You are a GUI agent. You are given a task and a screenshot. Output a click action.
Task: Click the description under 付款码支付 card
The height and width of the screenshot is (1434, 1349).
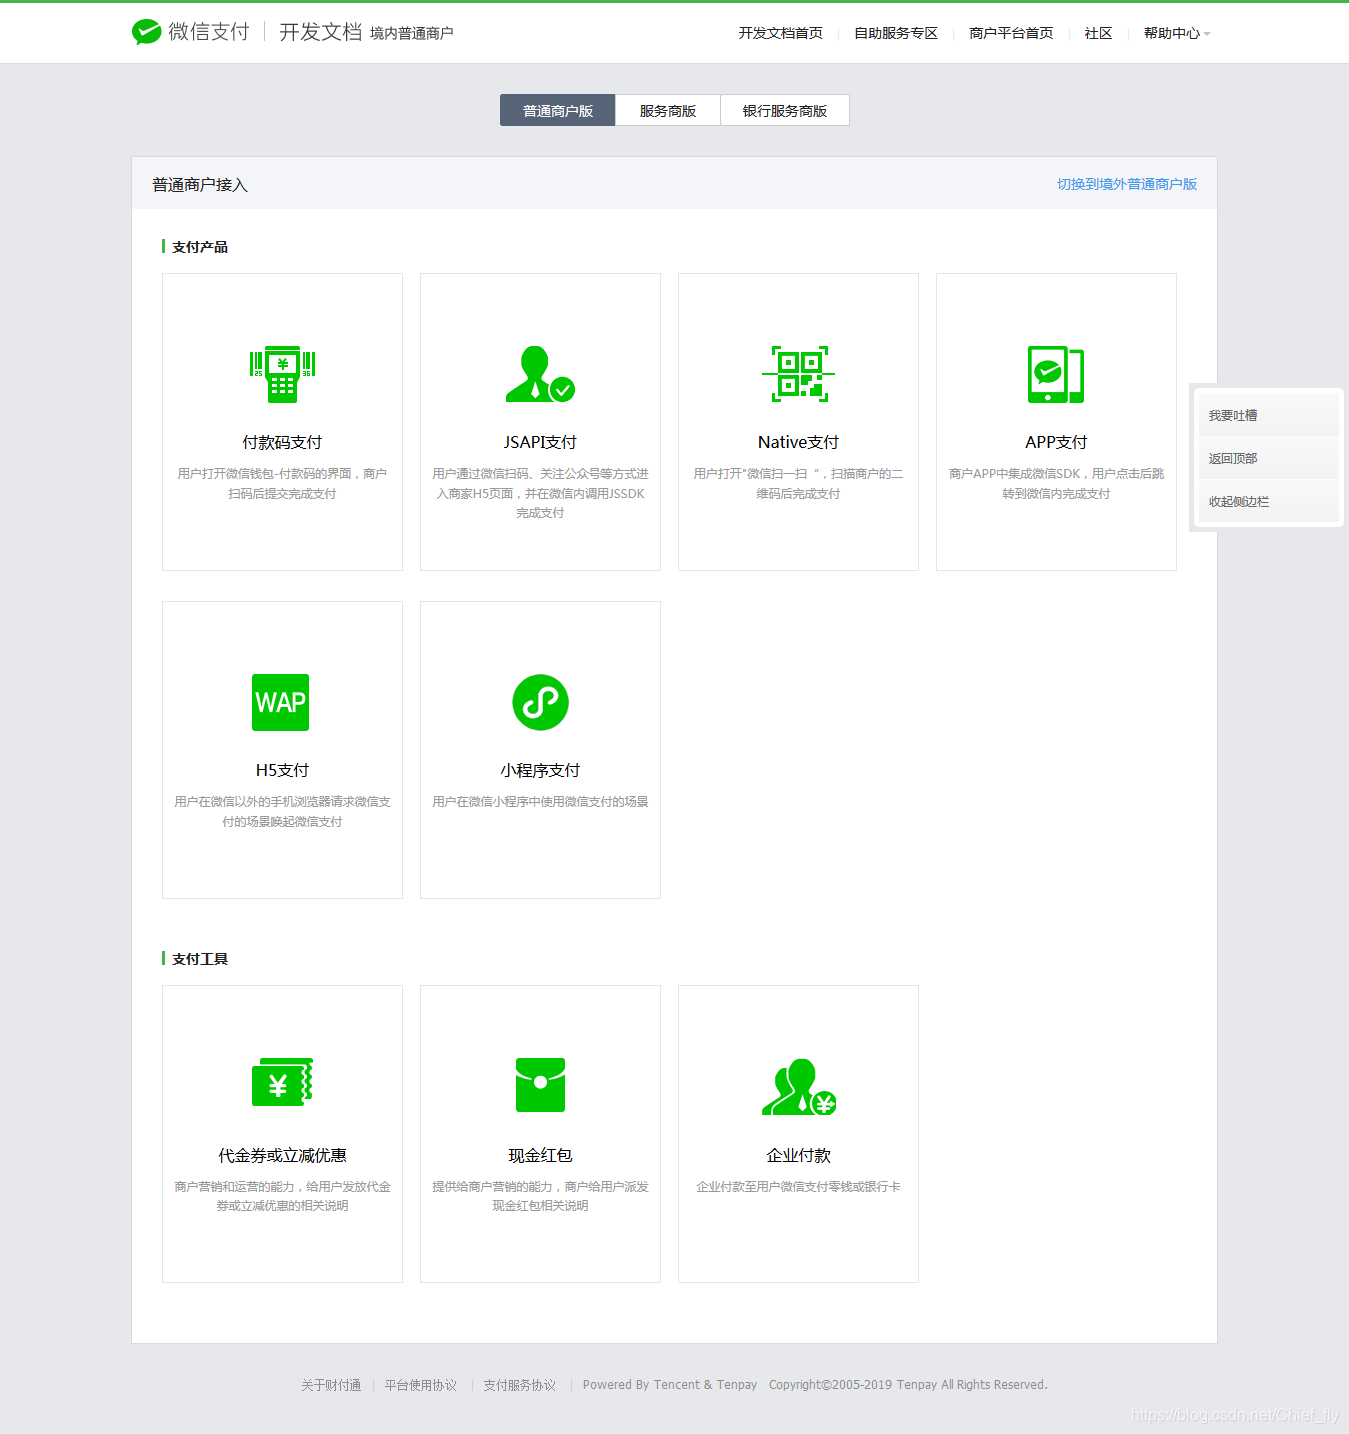tap(282, 483)
